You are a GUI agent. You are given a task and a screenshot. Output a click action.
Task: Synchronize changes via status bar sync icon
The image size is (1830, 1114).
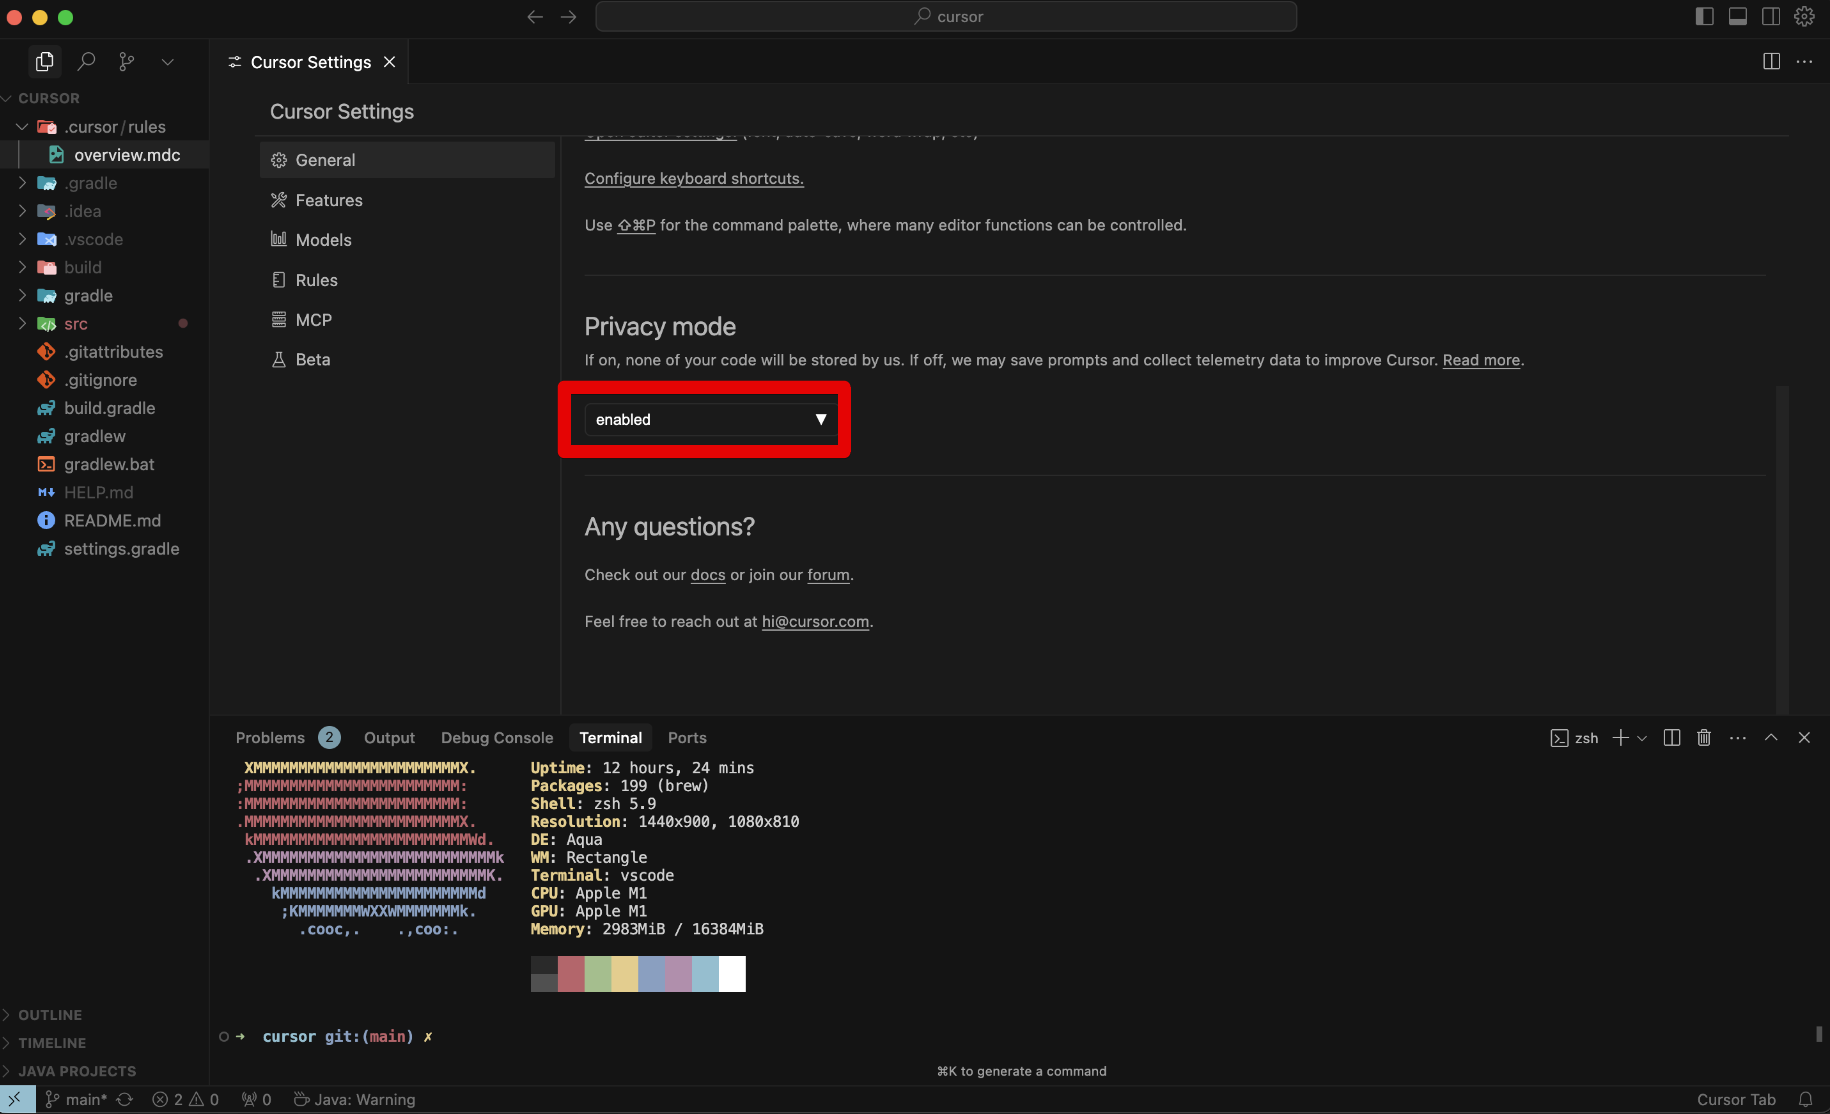pos(124,1100)
